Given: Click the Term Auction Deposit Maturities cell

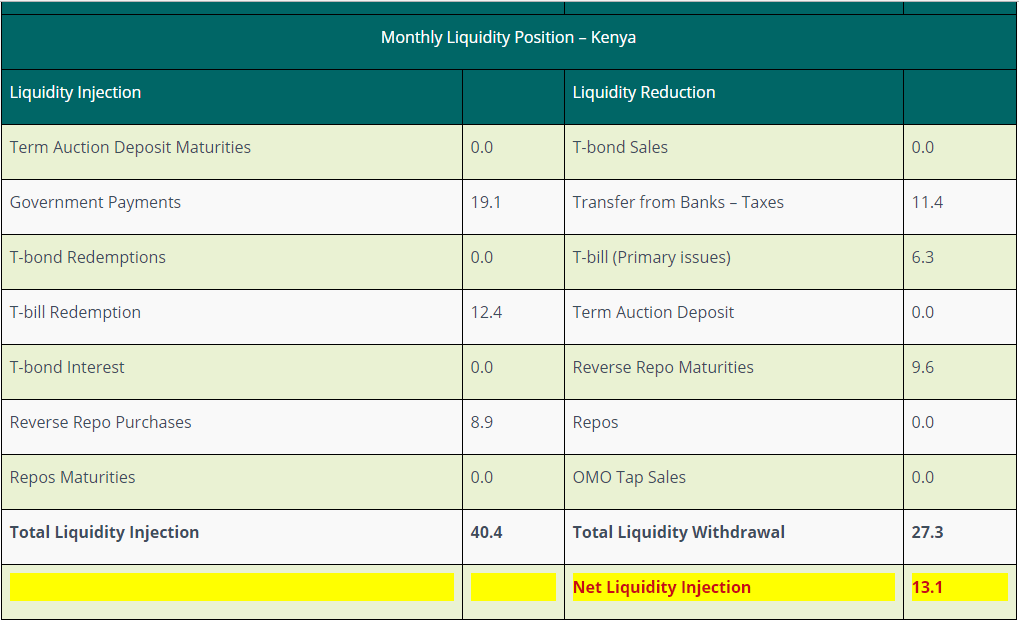Looking at the screenshot, I should pyautogui.click(x=130, y=148).
